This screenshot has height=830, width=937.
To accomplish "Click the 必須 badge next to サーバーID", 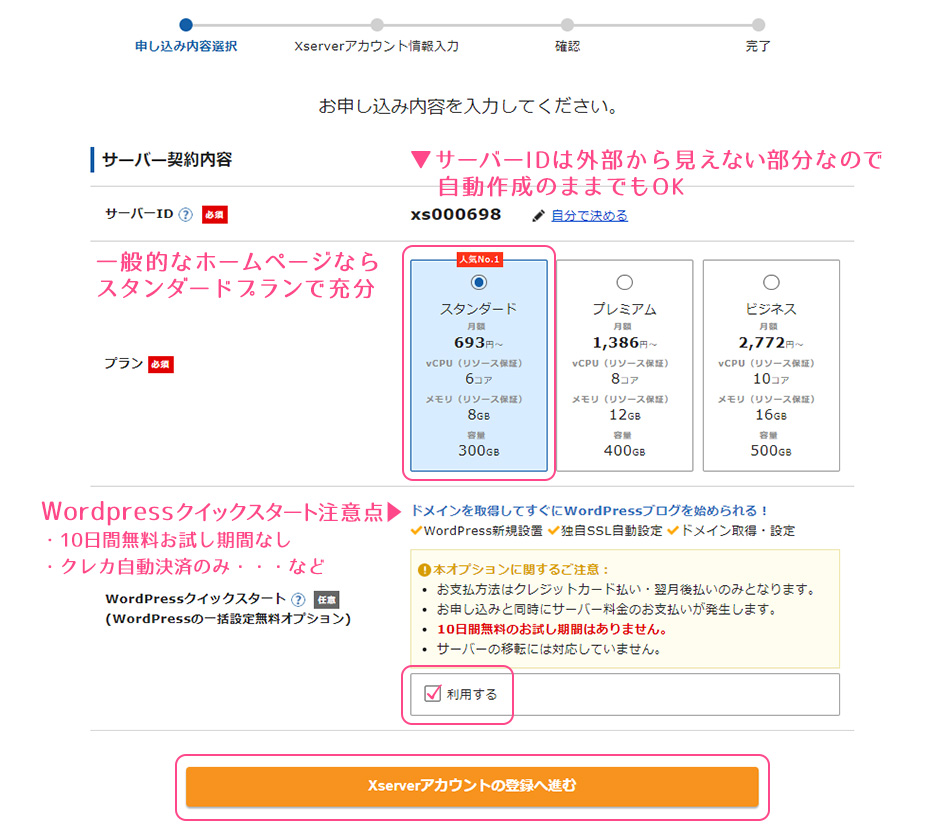I will tap(215, 215).
